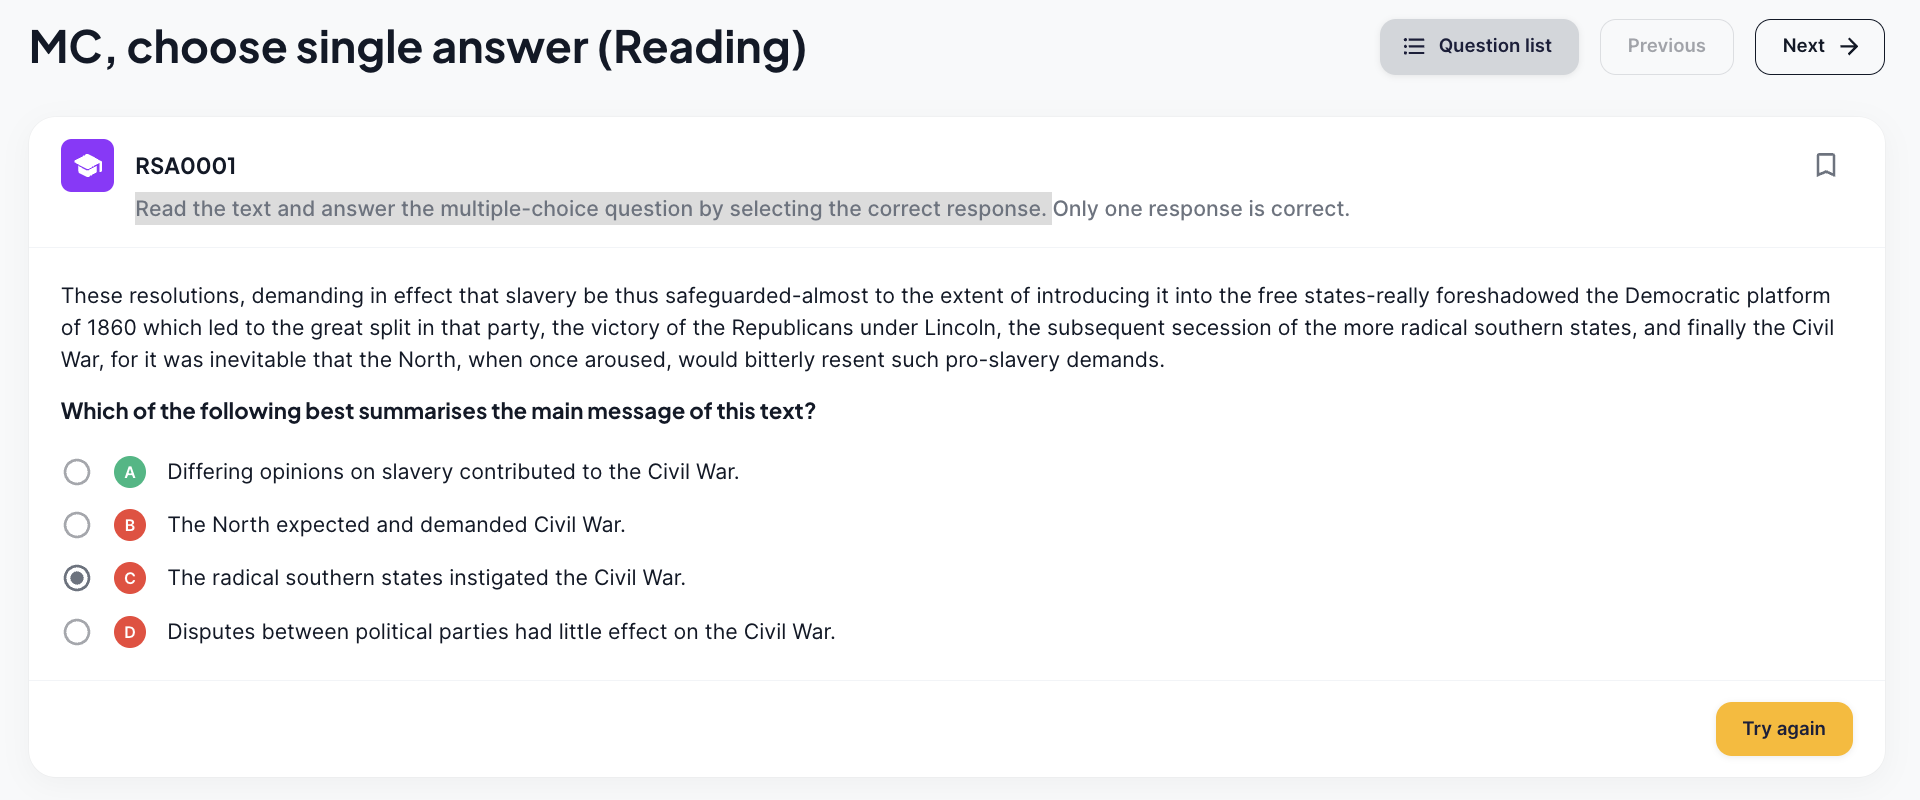Click the purple graduation cap icon
Viewport: 1920px width, 800px height.
tap(87, 165)
